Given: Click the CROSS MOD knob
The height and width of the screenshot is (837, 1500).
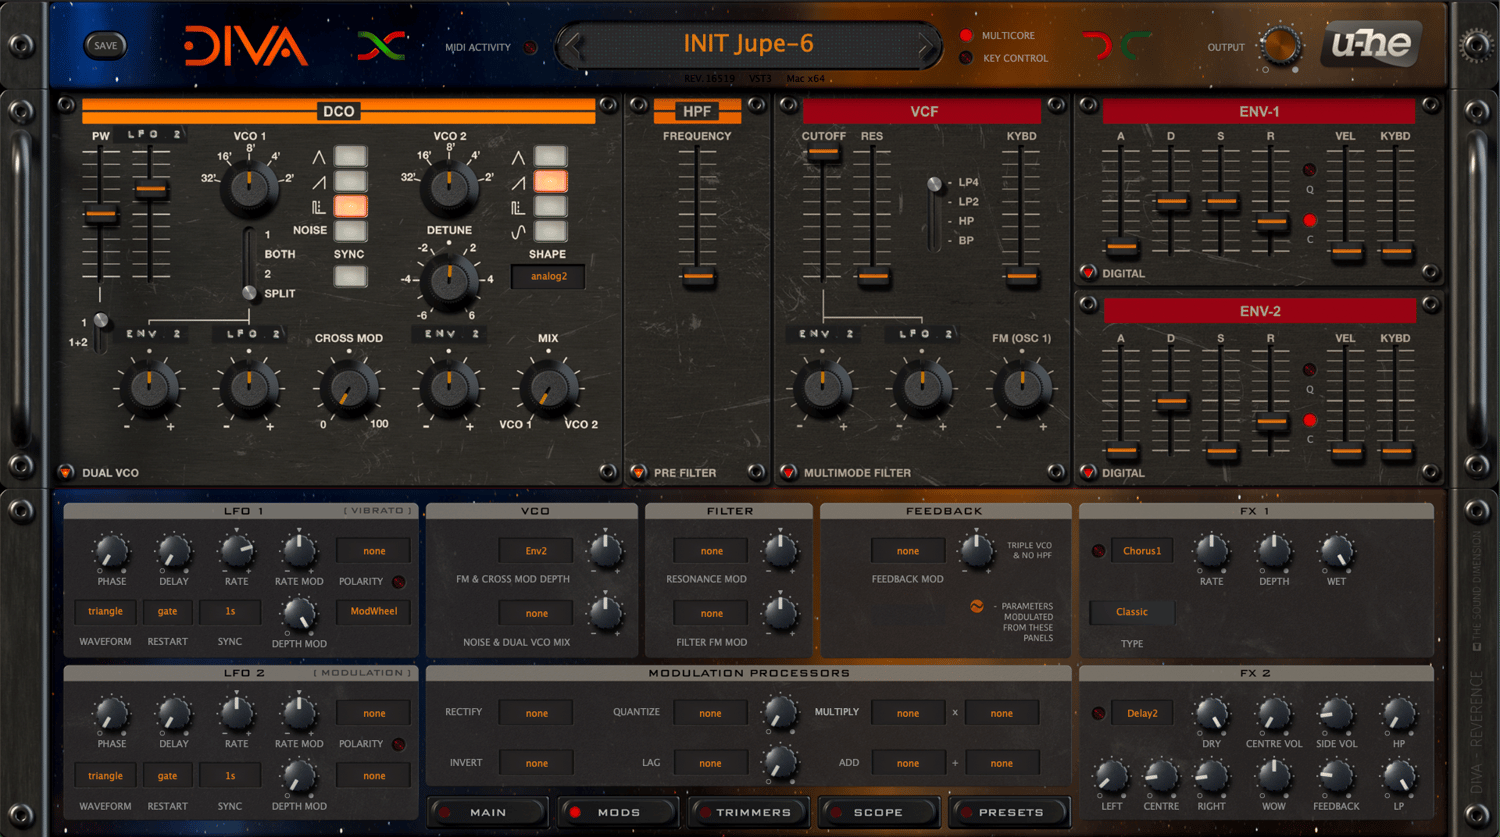Looking at the screenshot, I should tap(349, 389).
